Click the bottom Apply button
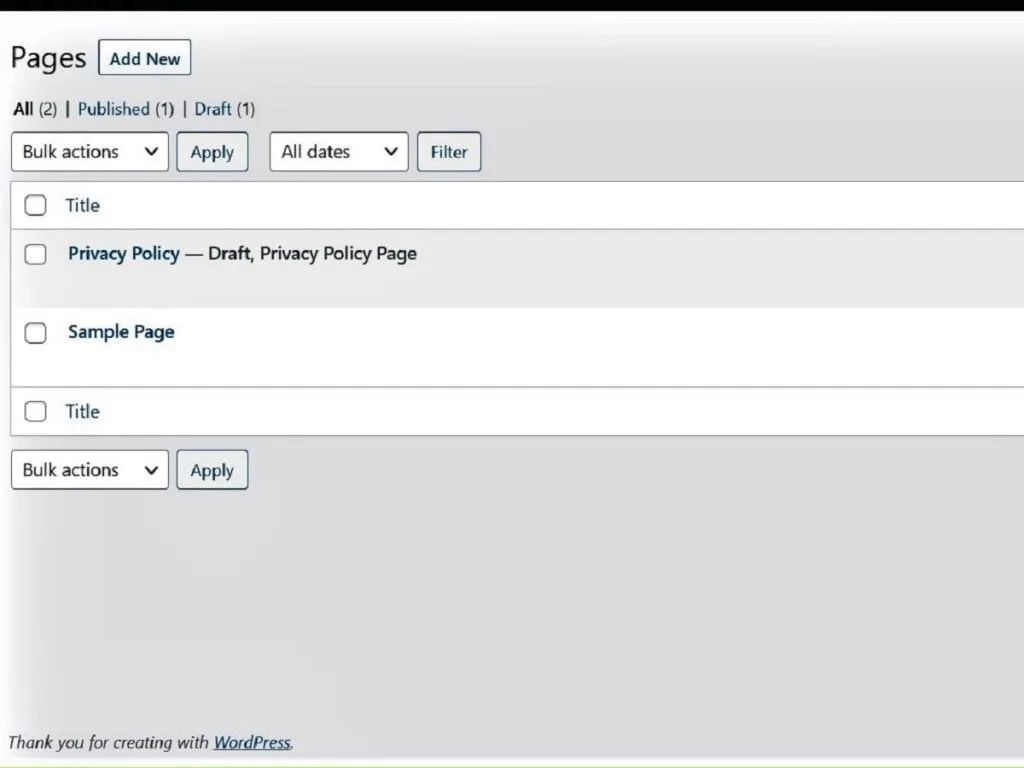1024x768 pixels. (212, 470)
